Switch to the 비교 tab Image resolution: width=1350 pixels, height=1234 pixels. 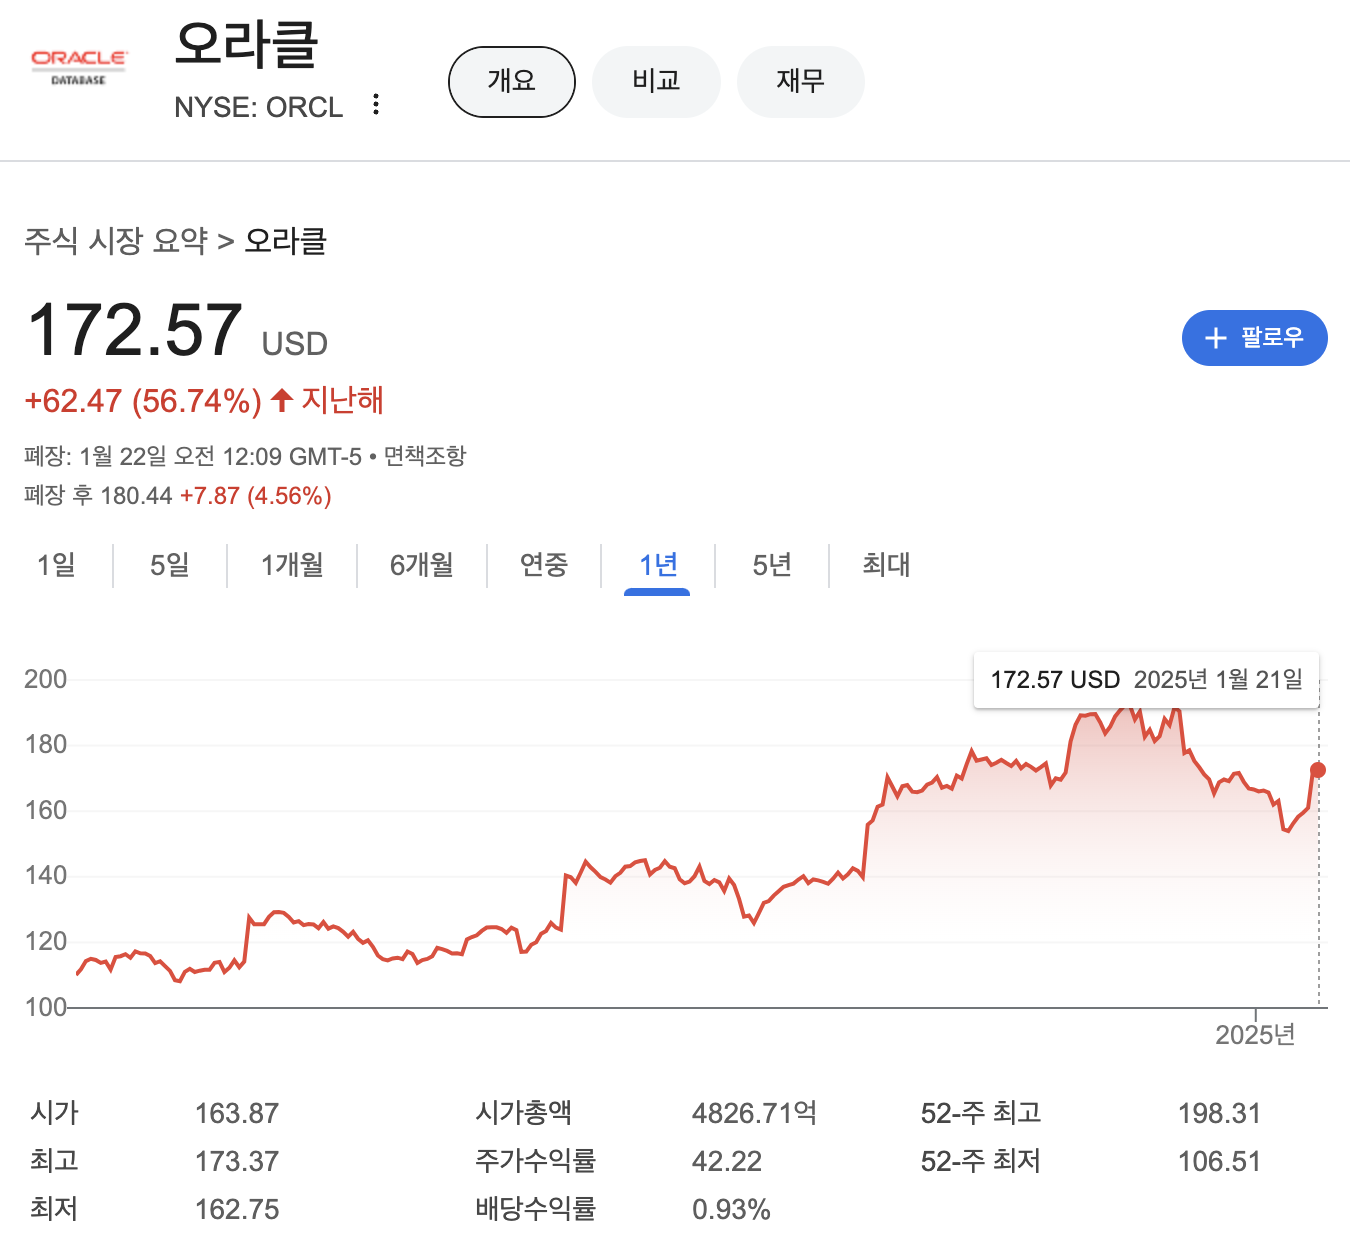click(656, 82)
